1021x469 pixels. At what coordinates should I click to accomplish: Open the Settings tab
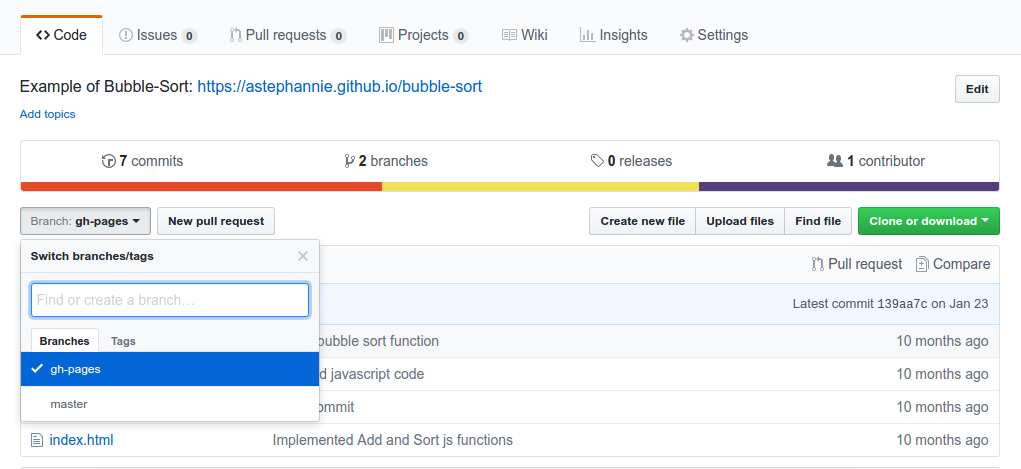(x=714, y=35)
